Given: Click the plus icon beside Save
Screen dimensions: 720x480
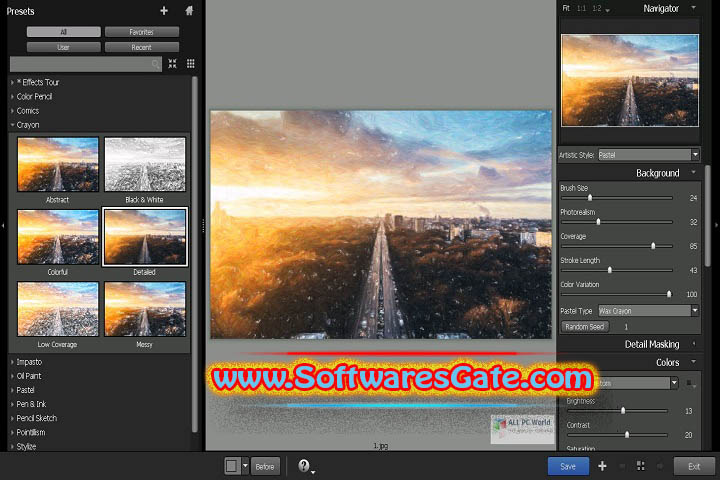Looking at the screenshot, I should point(602,466).
